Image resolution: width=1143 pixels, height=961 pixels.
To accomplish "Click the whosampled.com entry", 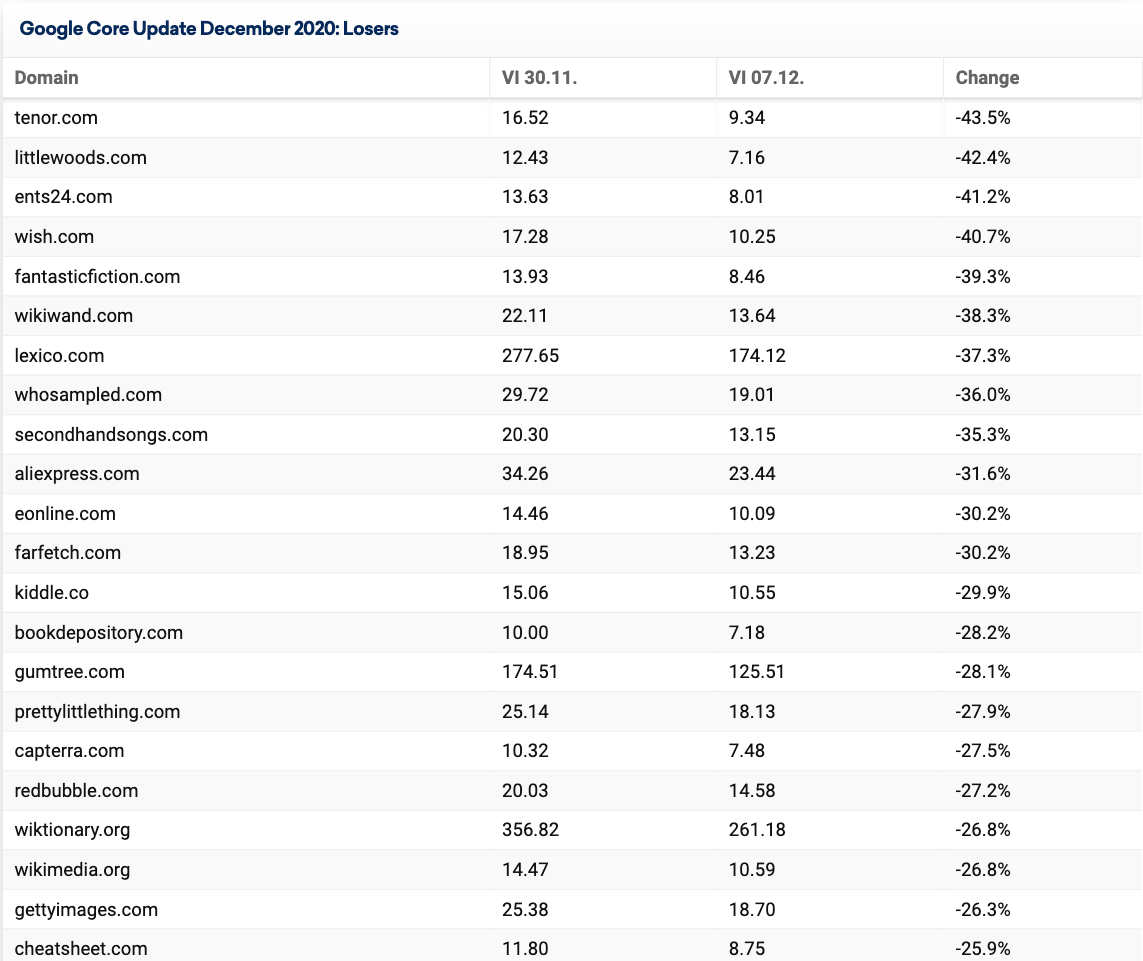I will (x=88, y=394).
